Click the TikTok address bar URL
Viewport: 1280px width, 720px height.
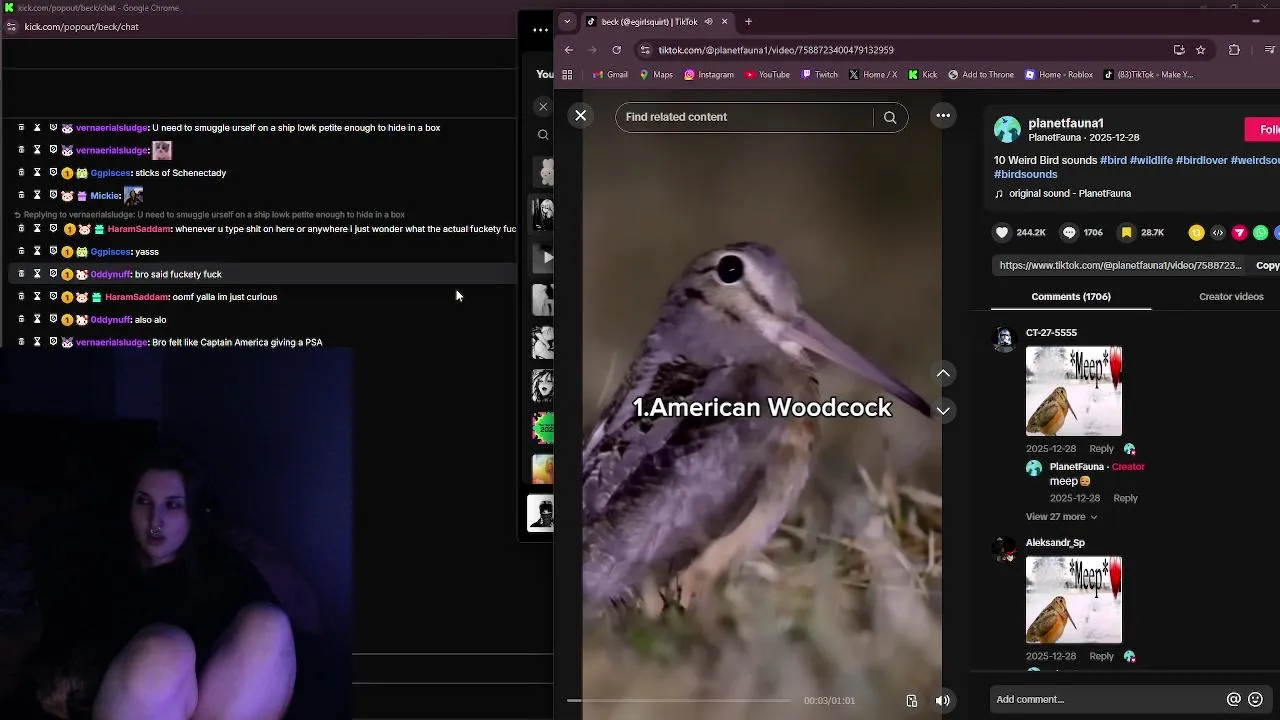click(776, 50)
